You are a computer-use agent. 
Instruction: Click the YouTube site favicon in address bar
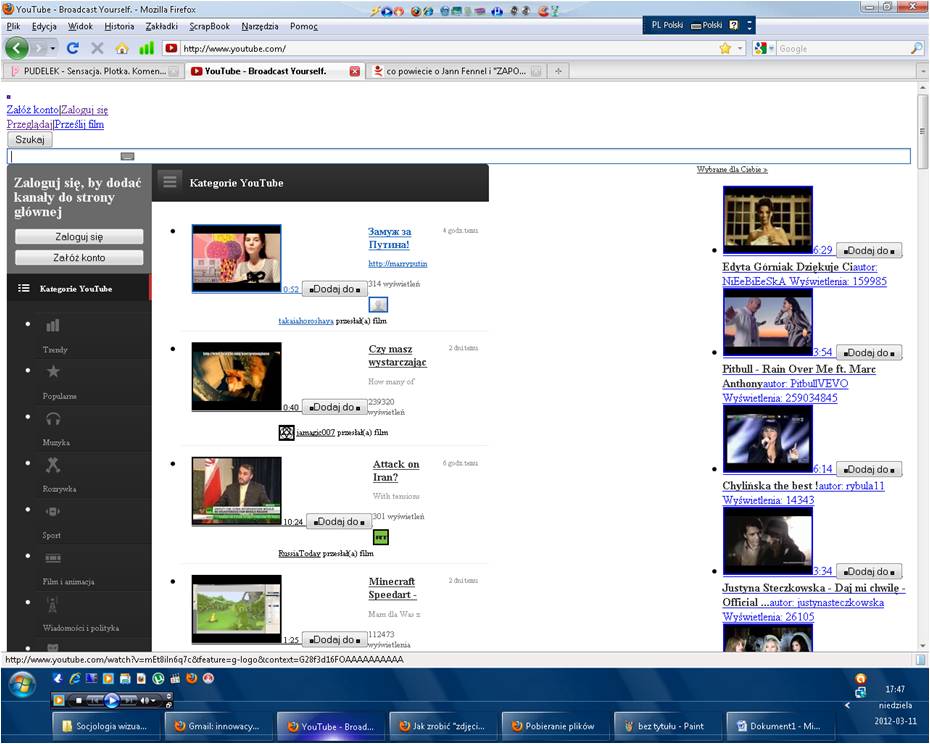(x=171, y=48)
